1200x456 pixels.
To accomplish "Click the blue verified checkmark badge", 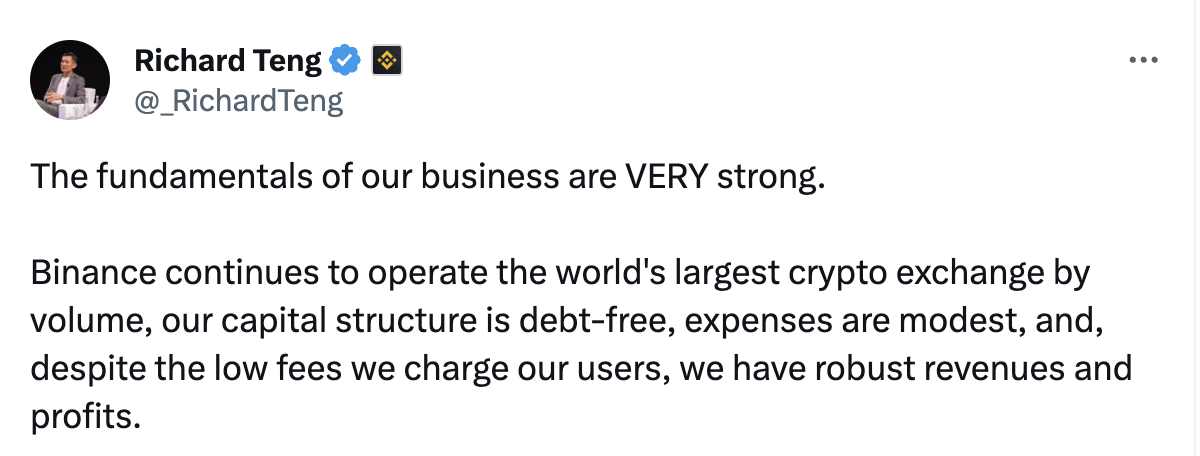I will click(x=346, y=61).
